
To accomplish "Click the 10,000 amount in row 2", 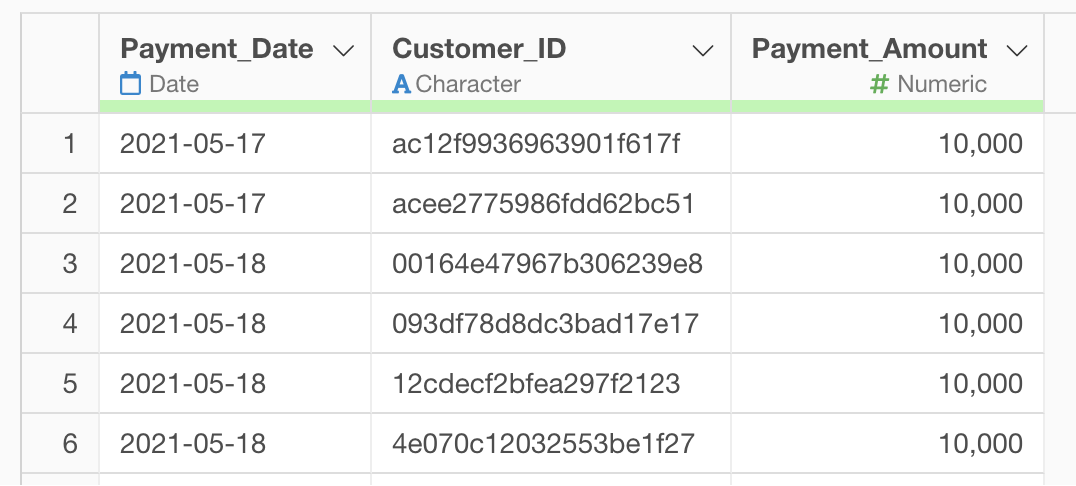I will coord(980,204).
